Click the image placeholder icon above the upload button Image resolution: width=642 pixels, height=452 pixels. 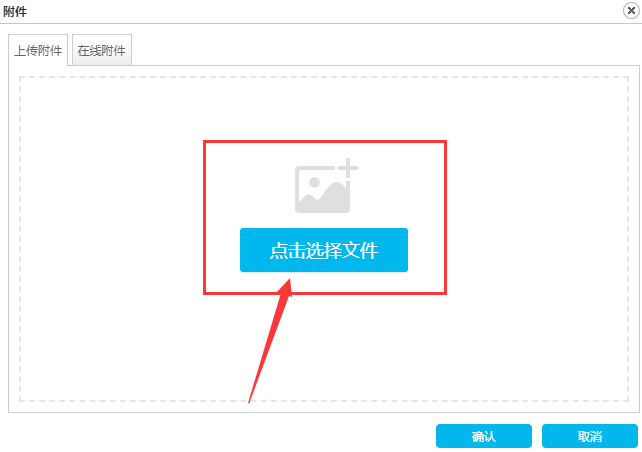pyautogui.click(x=326, y=185)
